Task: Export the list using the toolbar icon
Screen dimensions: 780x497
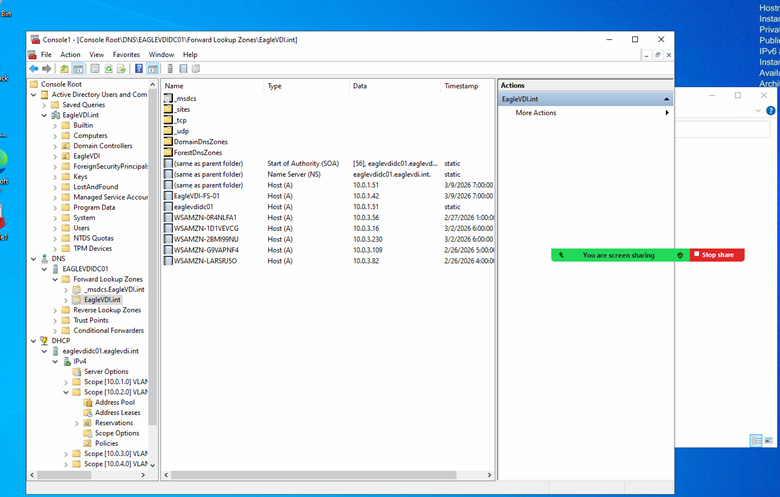Action: [121, 69]
